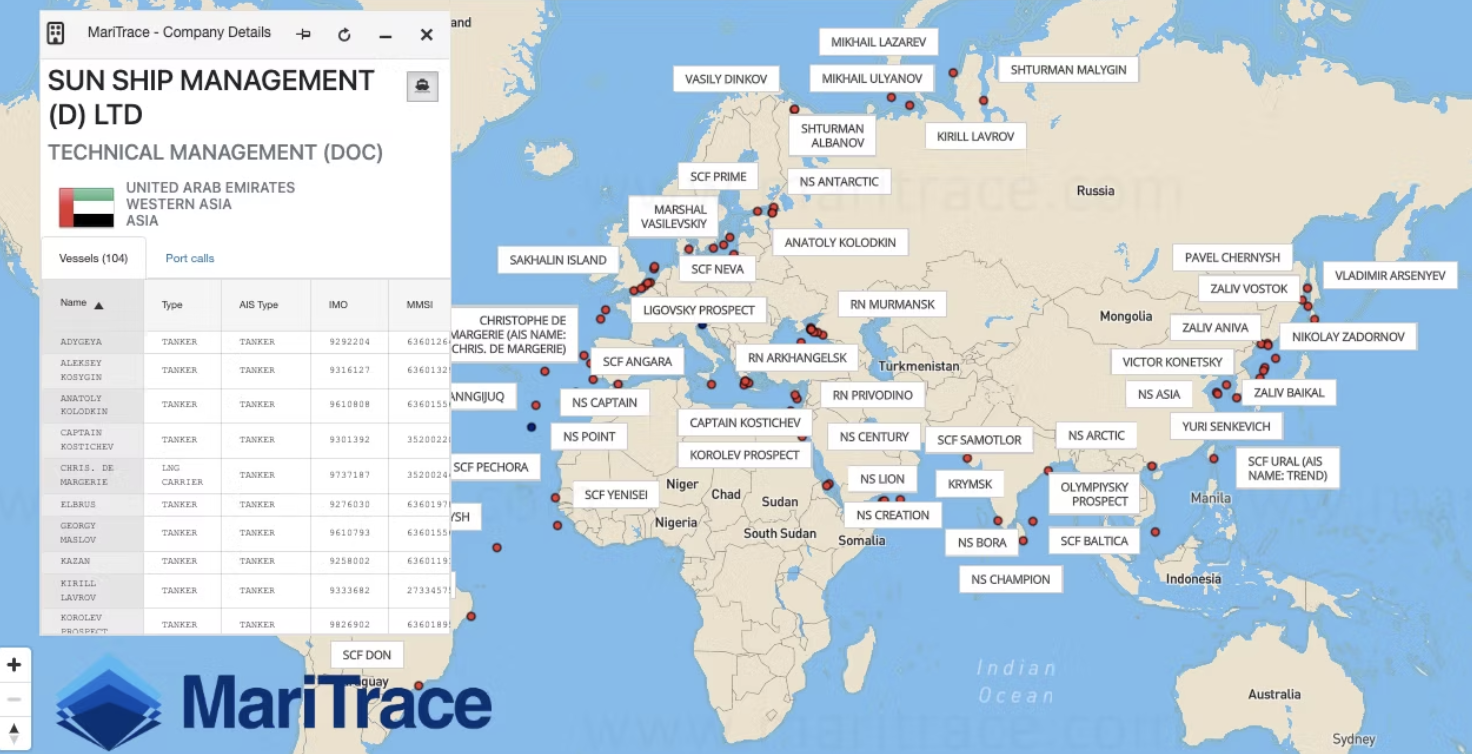Viewport: 1472px width, 754px height.
Task: Select the ELBRUS vessel row
Action: (245, 505)
